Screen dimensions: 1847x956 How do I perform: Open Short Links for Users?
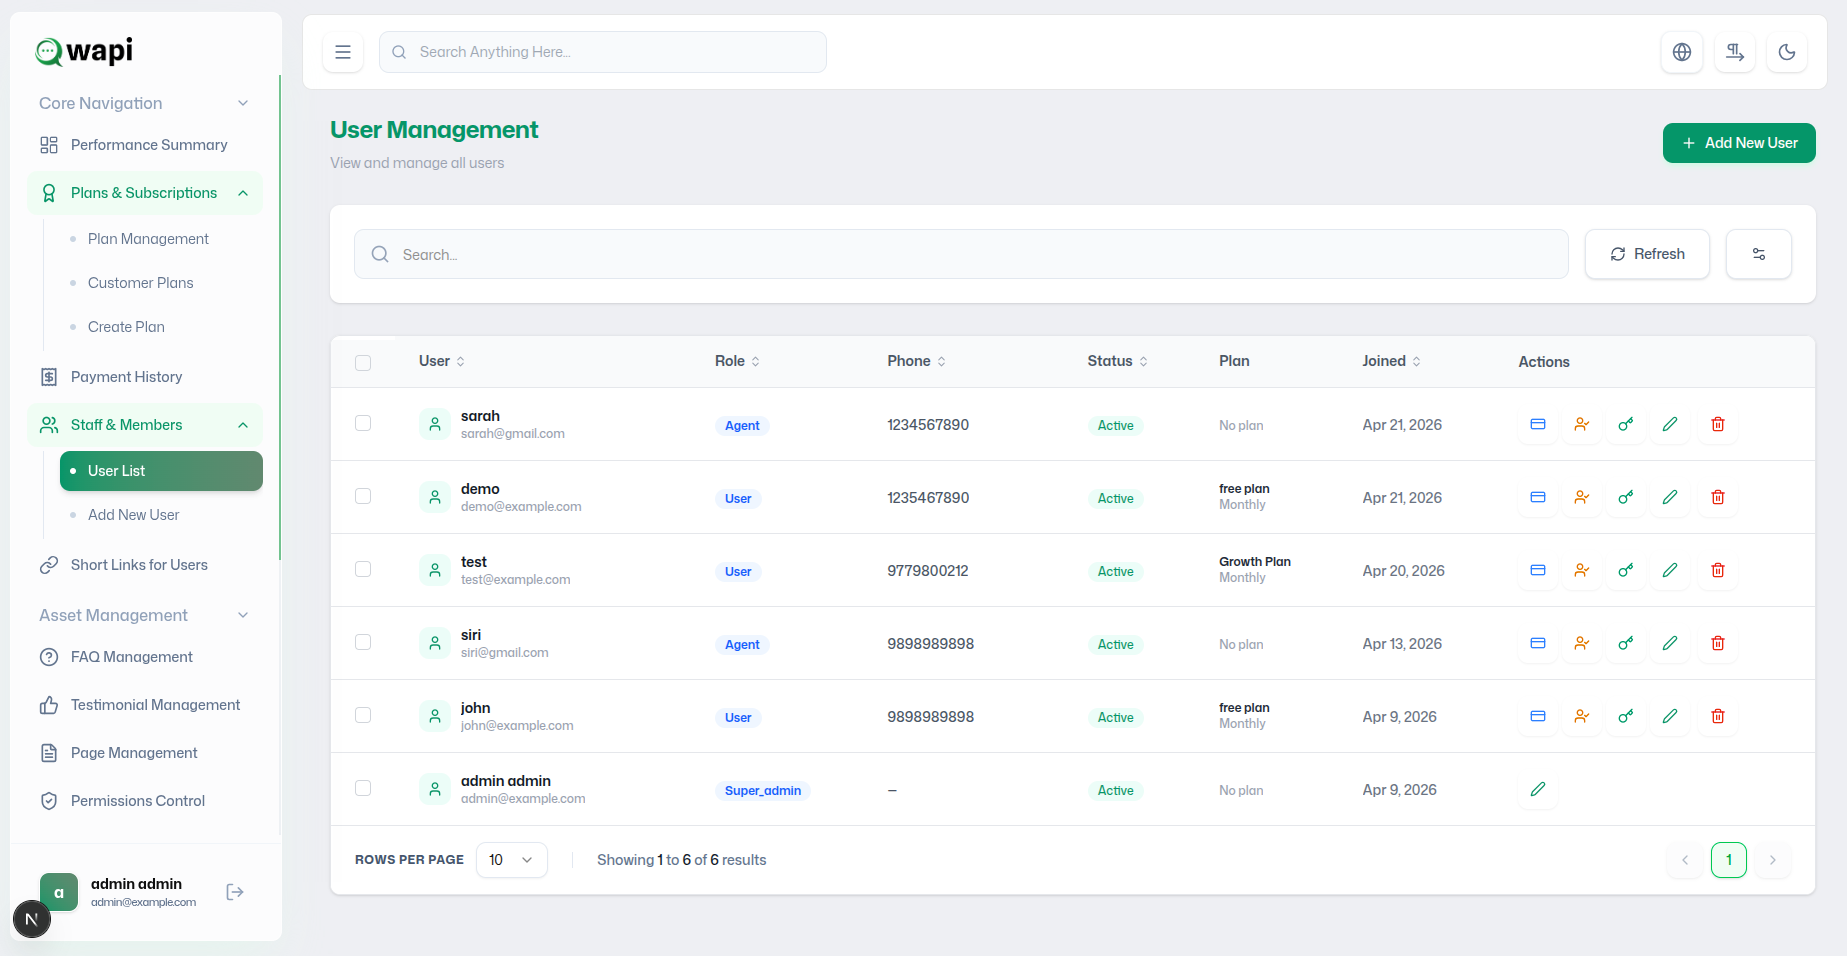[x=145, y=565]
